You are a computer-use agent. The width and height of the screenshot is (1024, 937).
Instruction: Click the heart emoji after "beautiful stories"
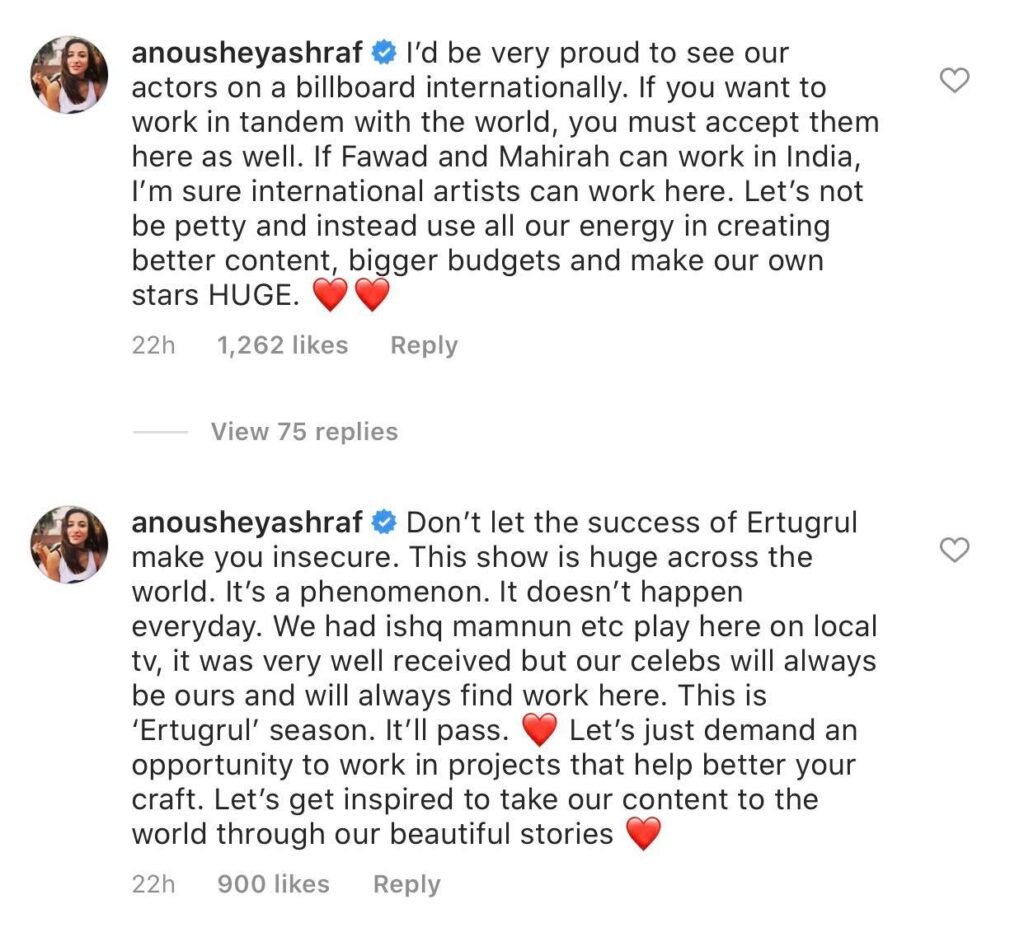pyautogui.click(x=643, y=834)
